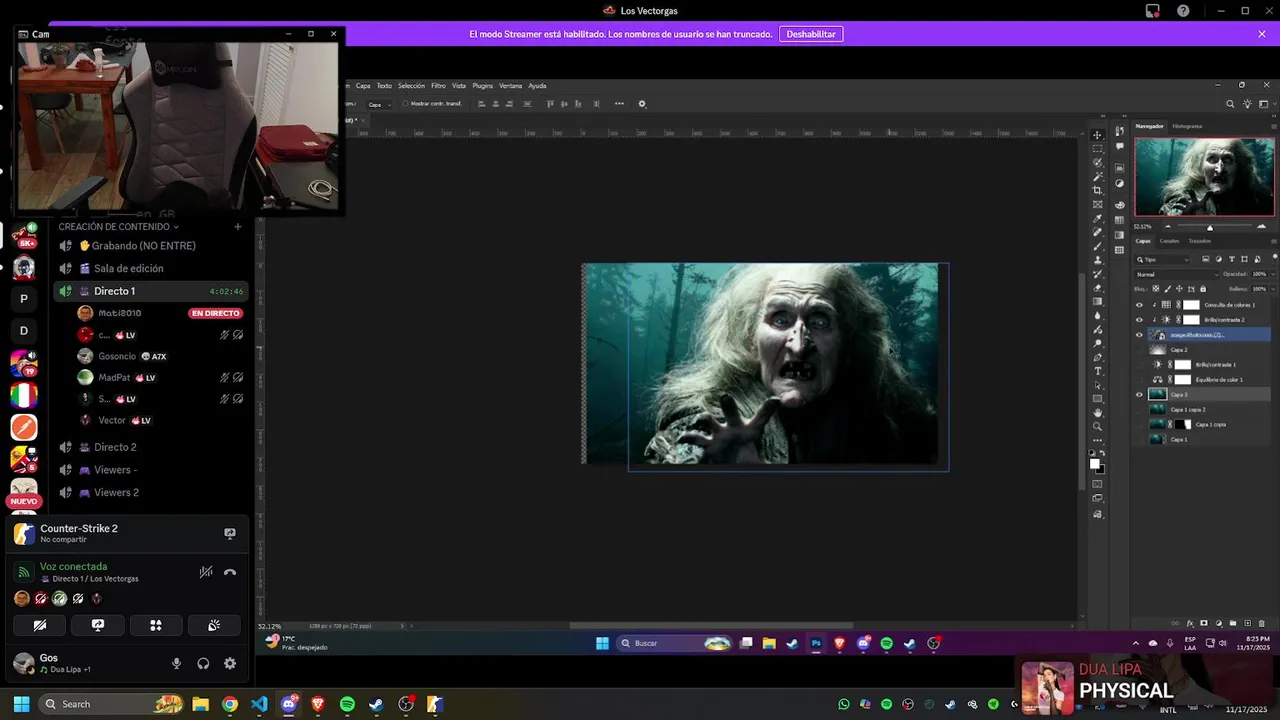Select the Crop tool

[x=1097, y=190]
